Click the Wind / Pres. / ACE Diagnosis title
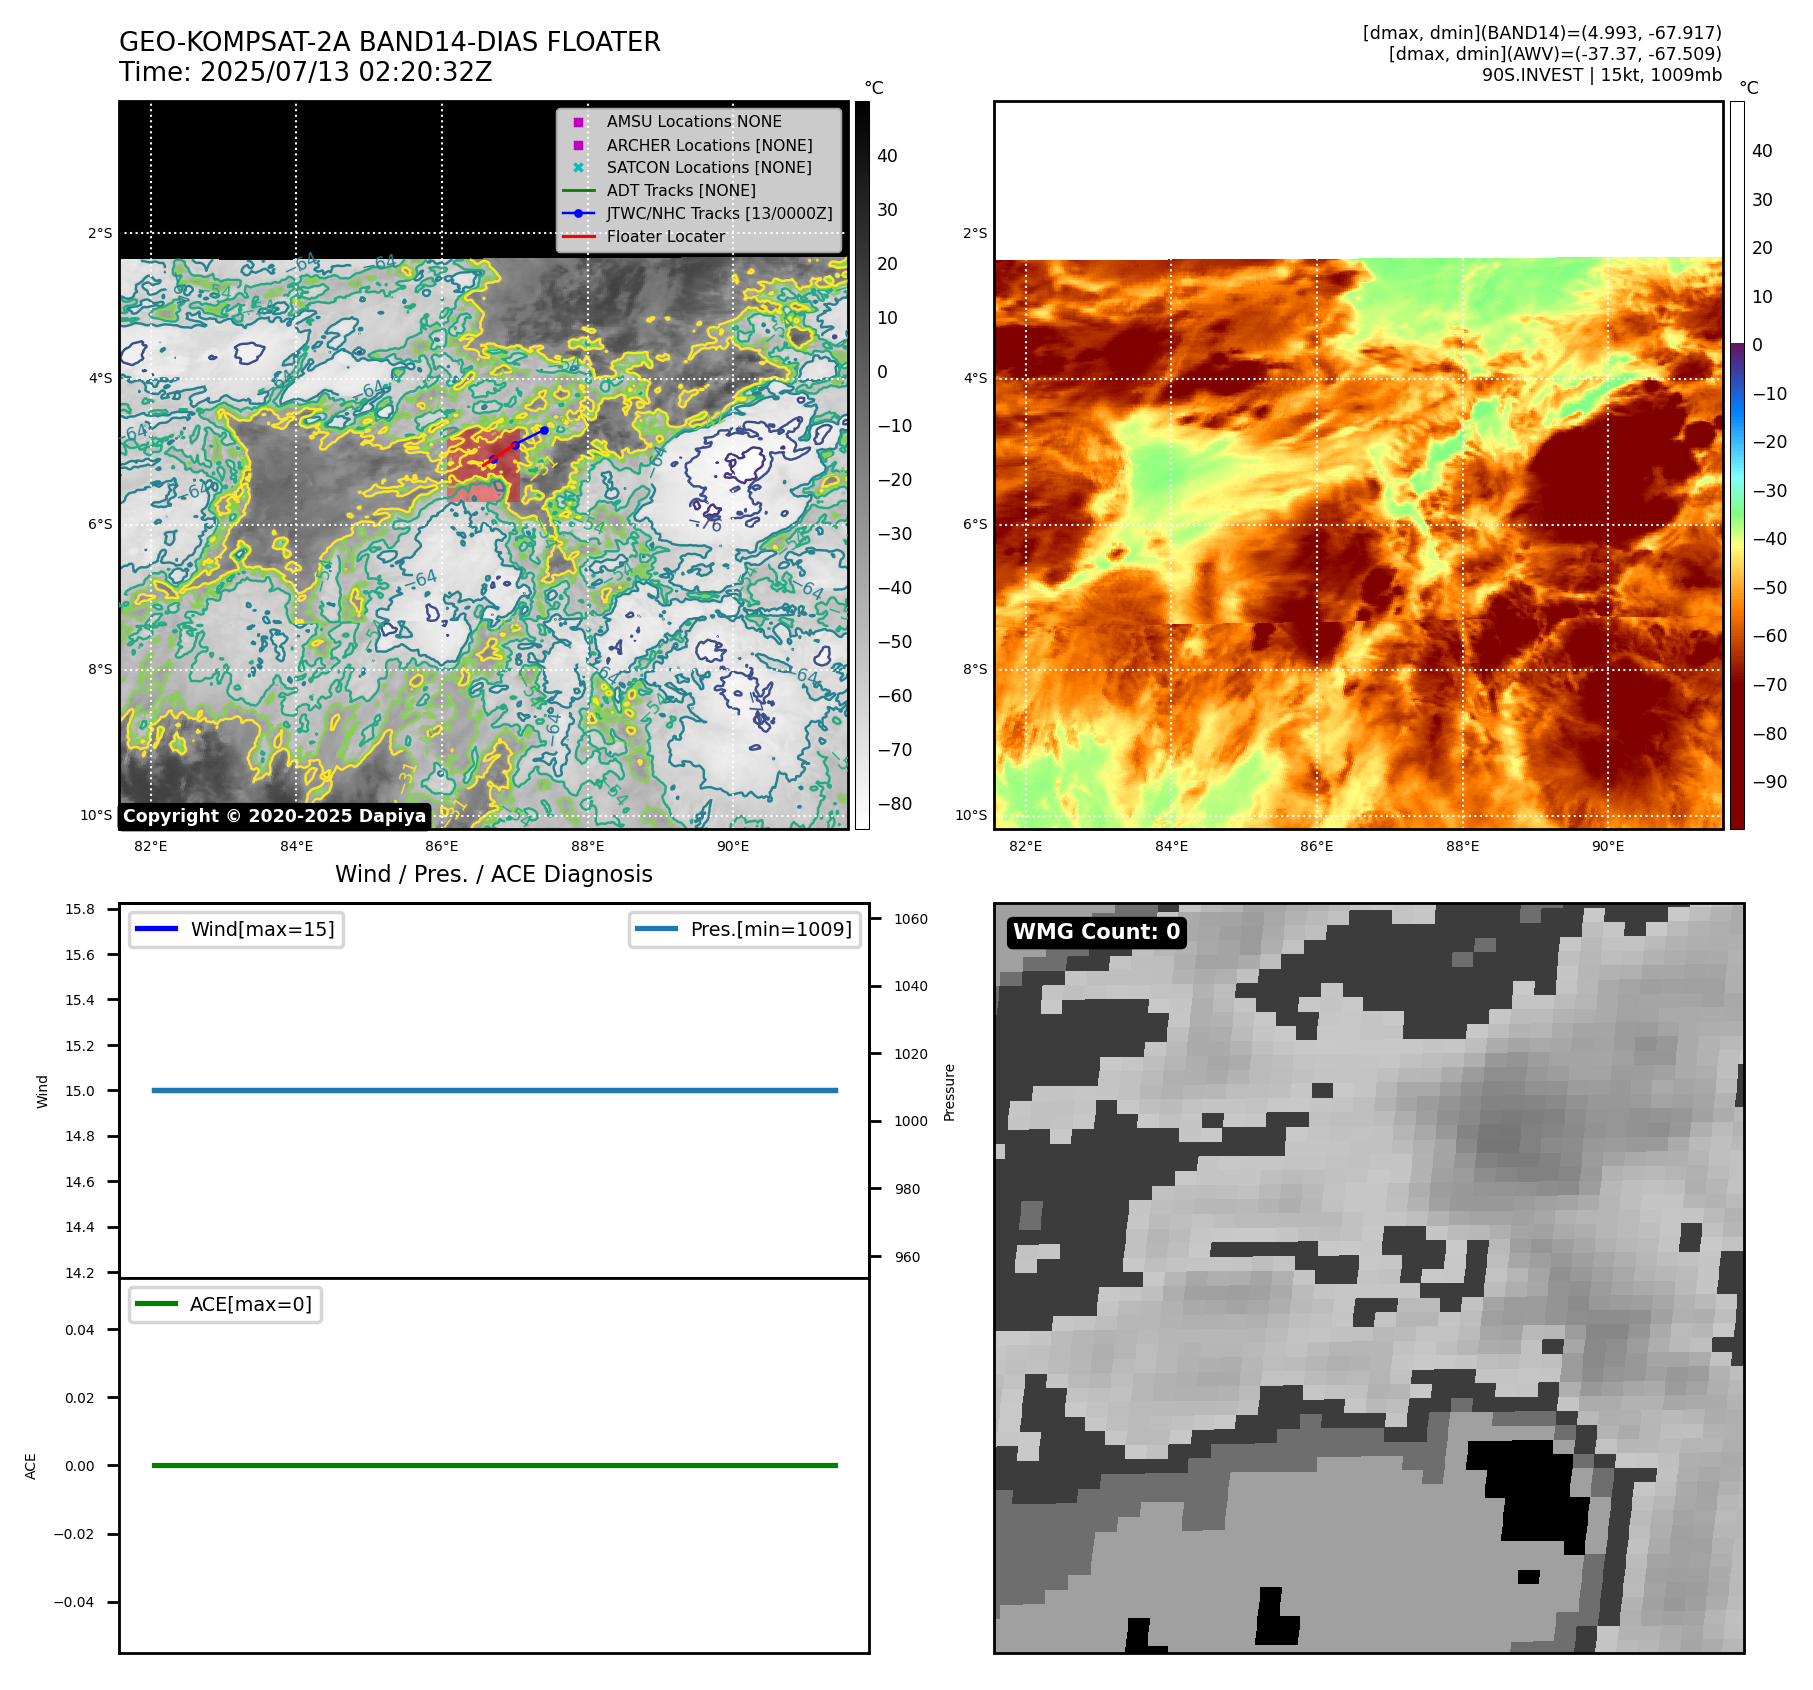The width and height of the screenshot is (1813, 1690). pyautogui.click(x=494, y=874)
